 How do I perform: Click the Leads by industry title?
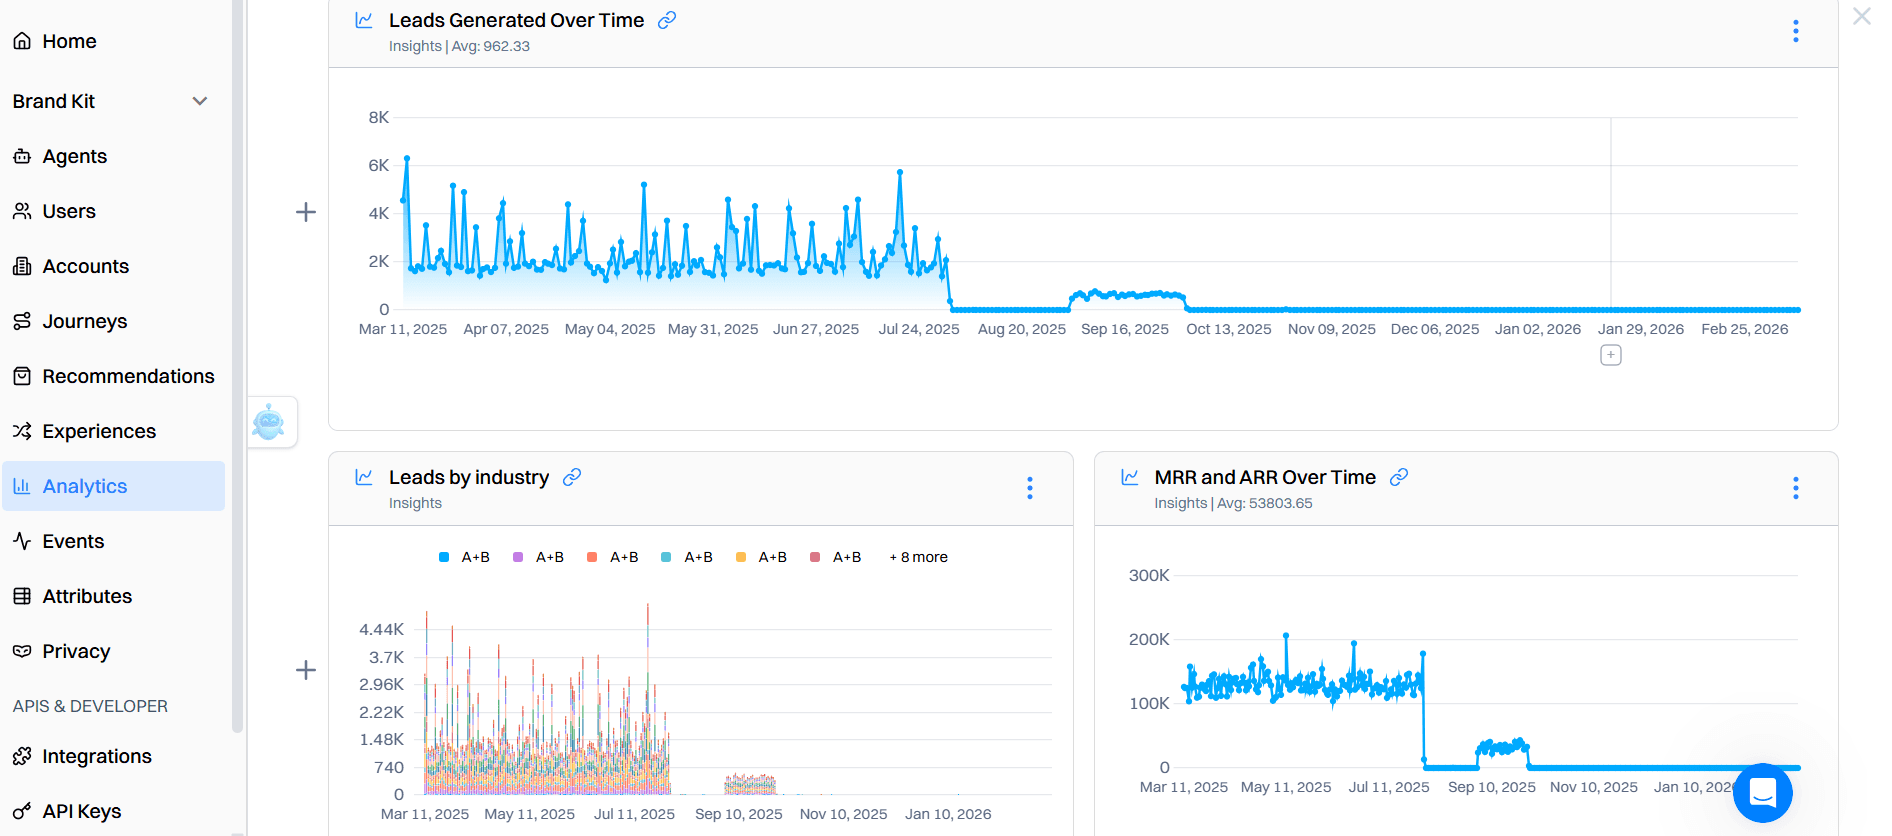click(x=469, y=477)
